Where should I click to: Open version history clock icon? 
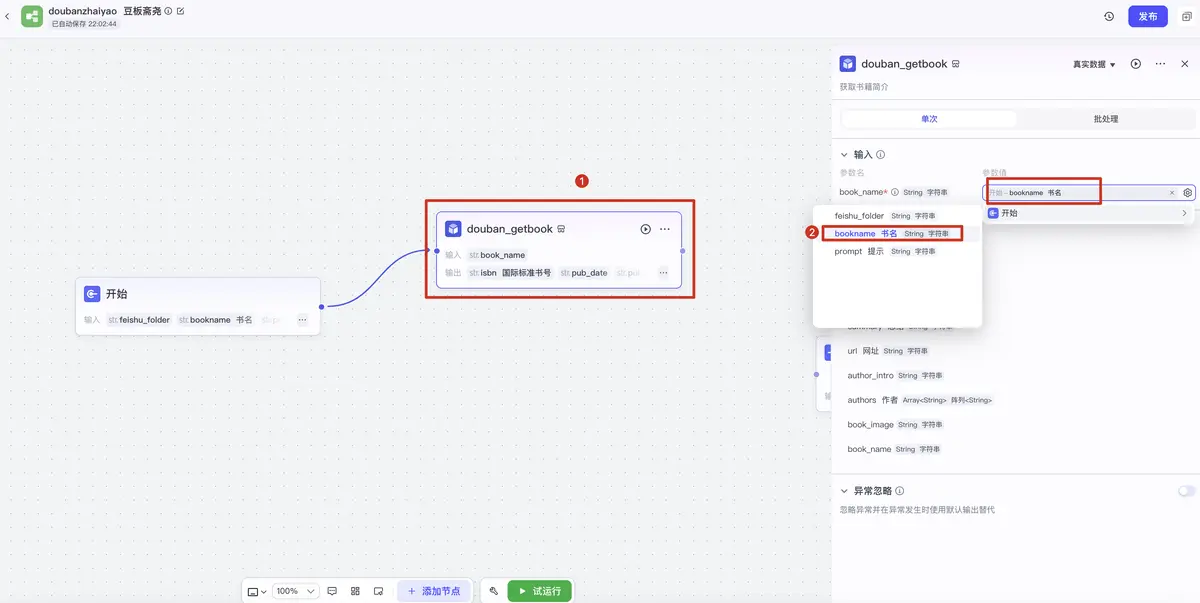coord(1109,16)
